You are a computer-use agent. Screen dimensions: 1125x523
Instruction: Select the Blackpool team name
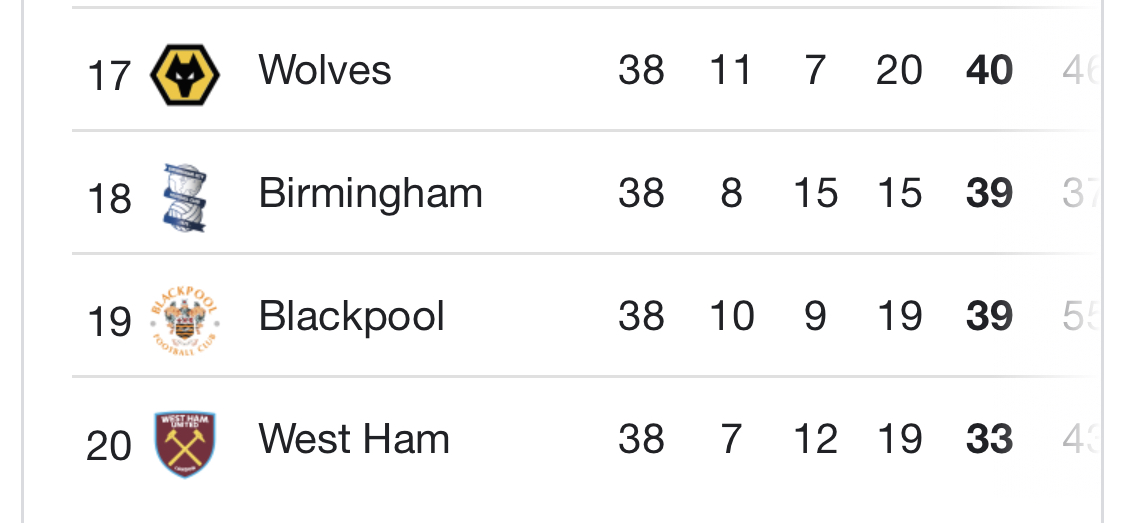click(351, 317)
